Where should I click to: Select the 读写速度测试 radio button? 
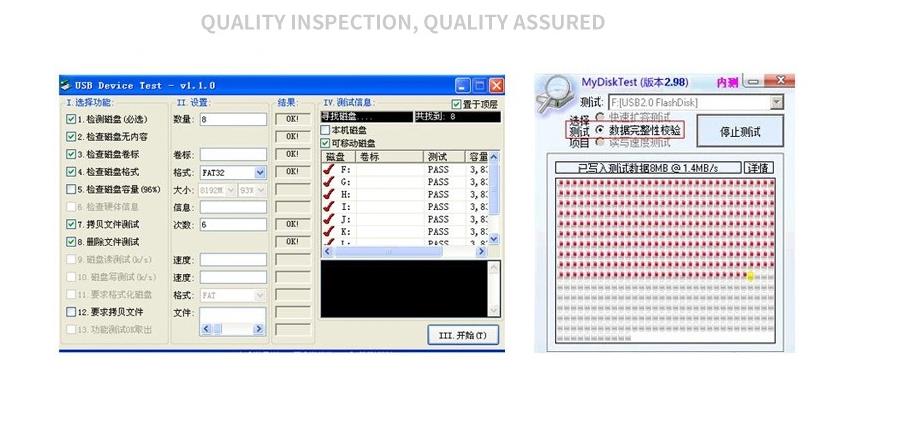pos(600,142)
